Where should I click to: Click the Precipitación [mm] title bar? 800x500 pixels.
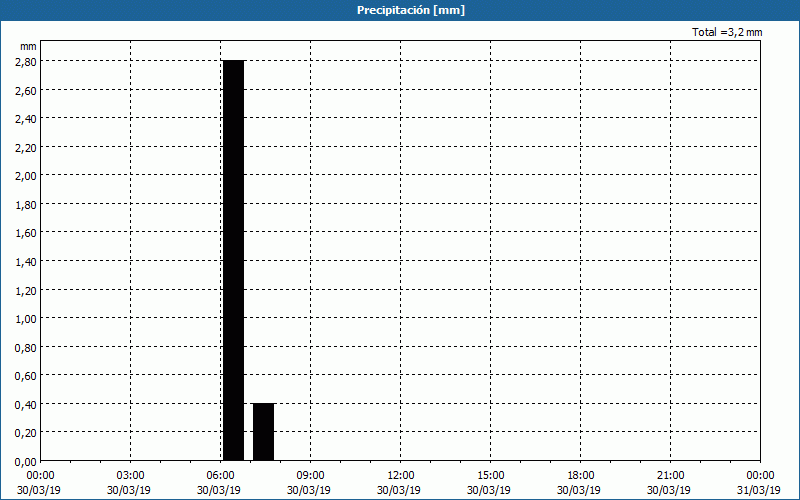coord(400,10)
